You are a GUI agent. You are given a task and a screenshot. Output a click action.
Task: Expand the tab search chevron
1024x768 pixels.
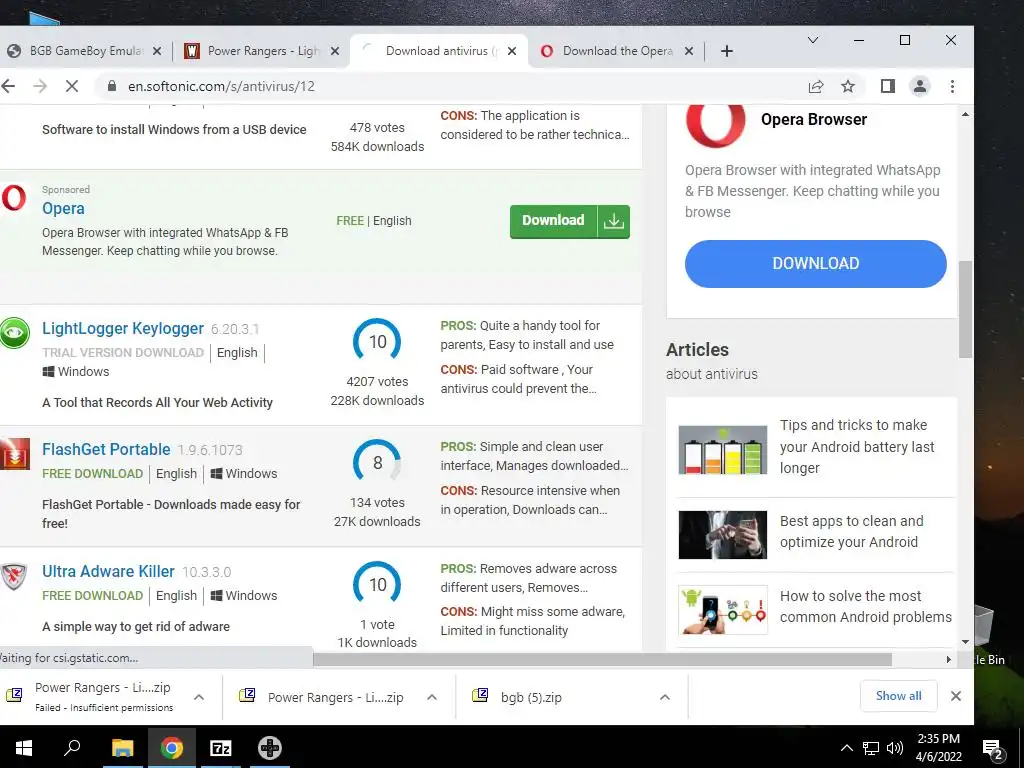[813, 40]
